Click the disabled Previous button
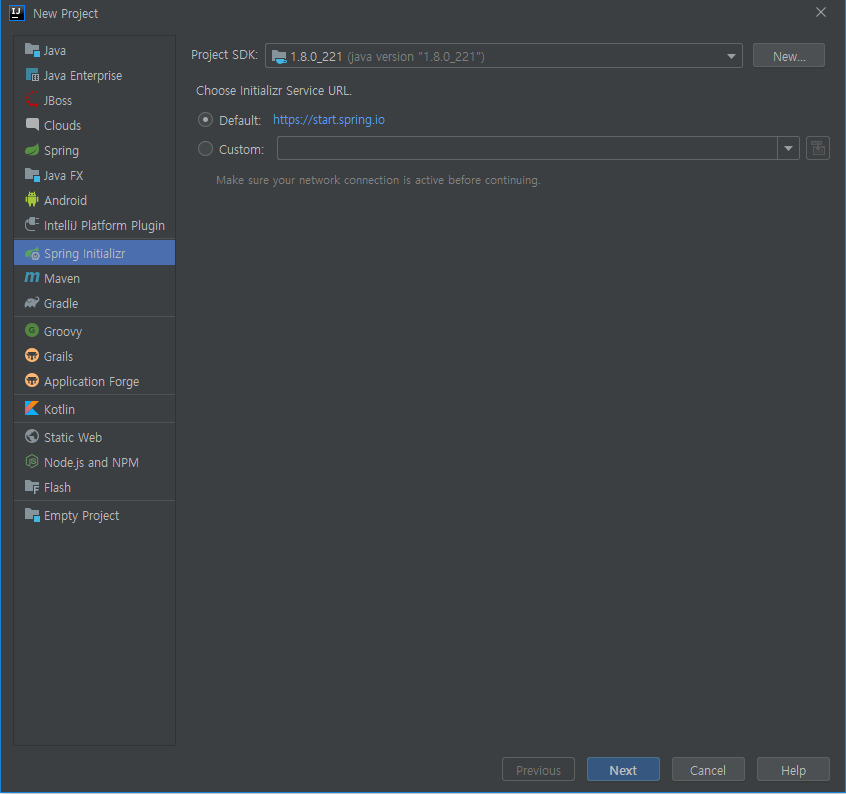Image resolution: width=846 pixels, height=794 pixels. point(538,769)
